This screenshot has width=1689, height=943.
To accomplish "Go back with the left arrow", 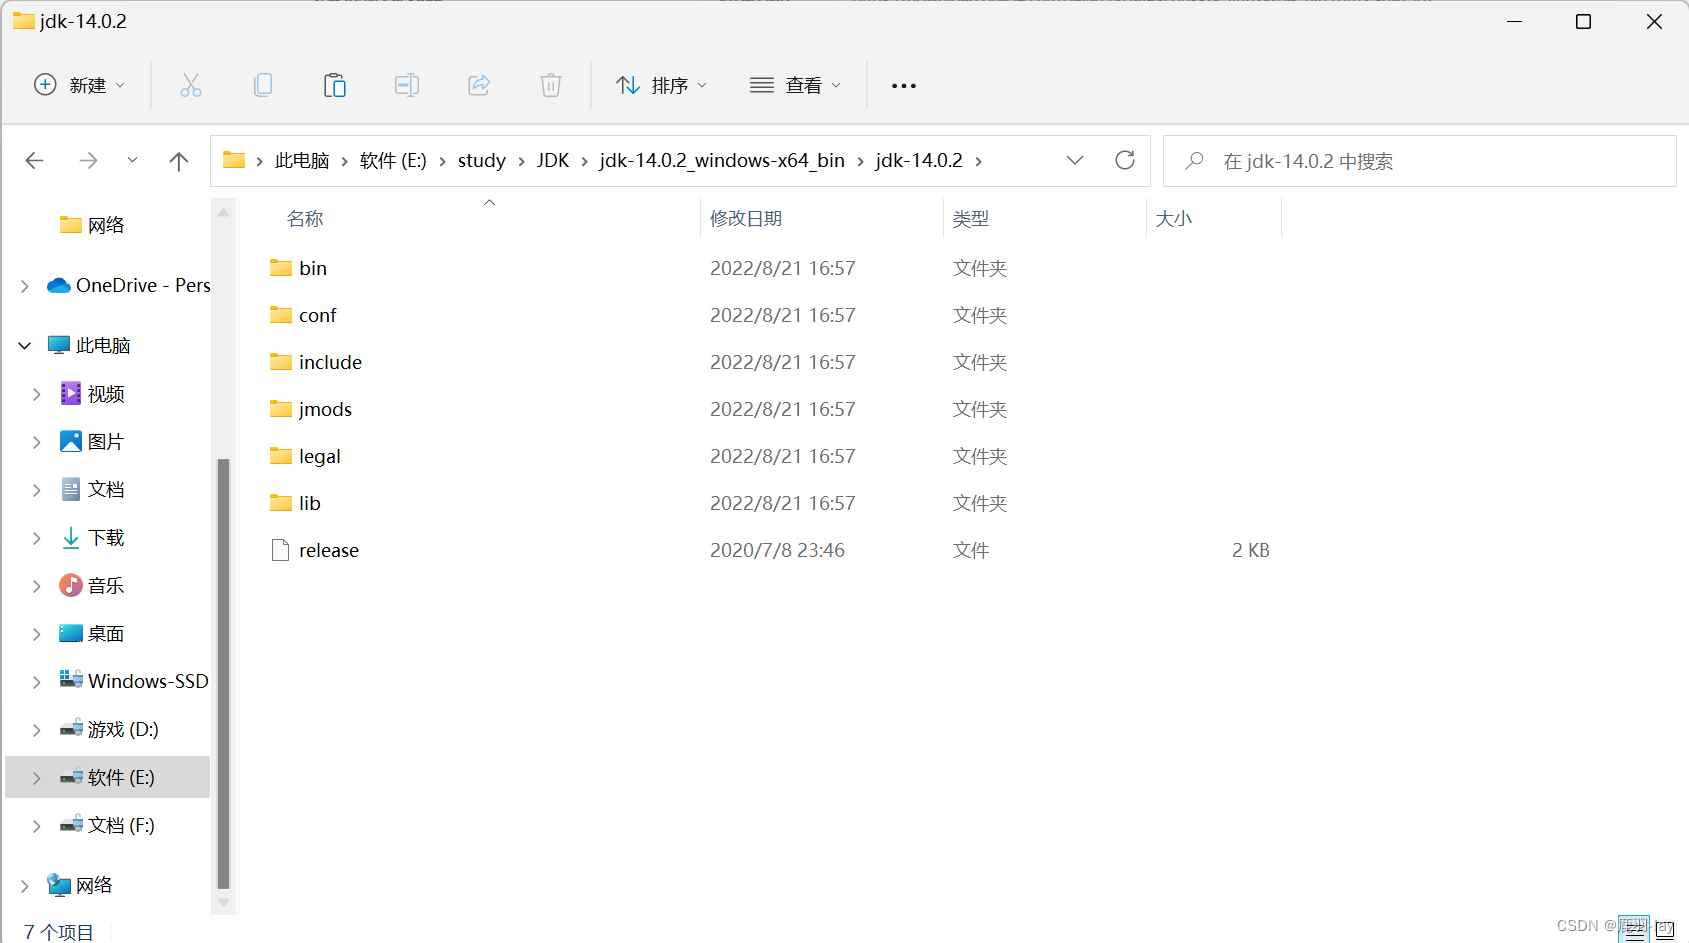I will [x=35, y=161].
